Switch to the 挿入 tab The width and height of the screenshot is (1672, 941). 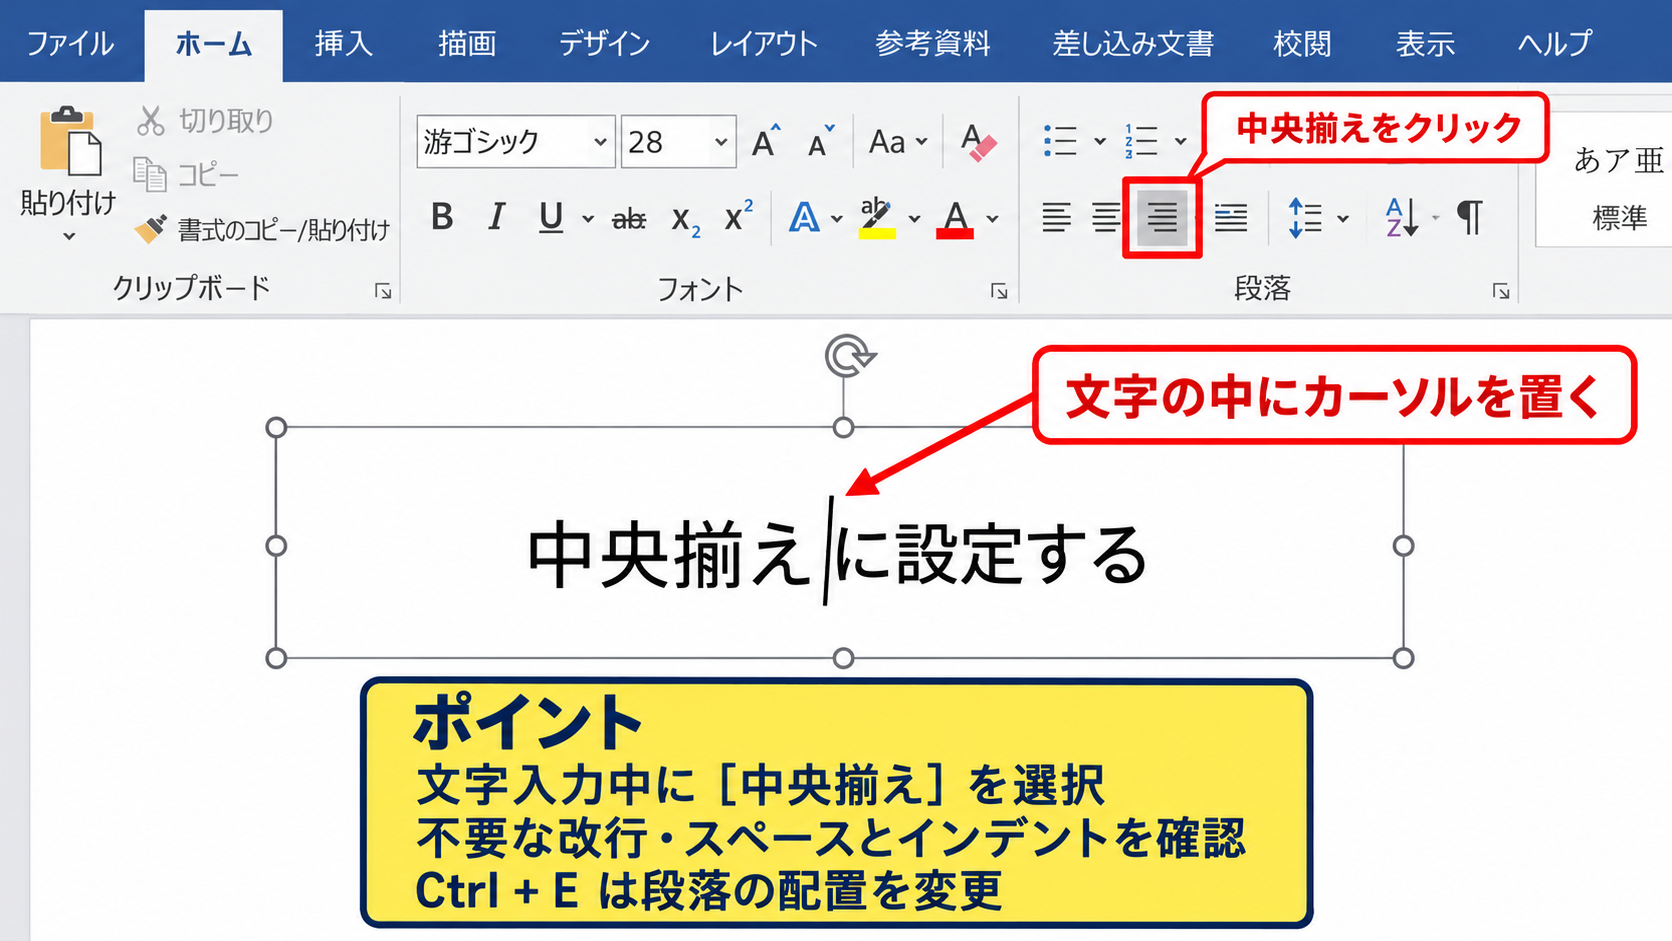(344, 44)
